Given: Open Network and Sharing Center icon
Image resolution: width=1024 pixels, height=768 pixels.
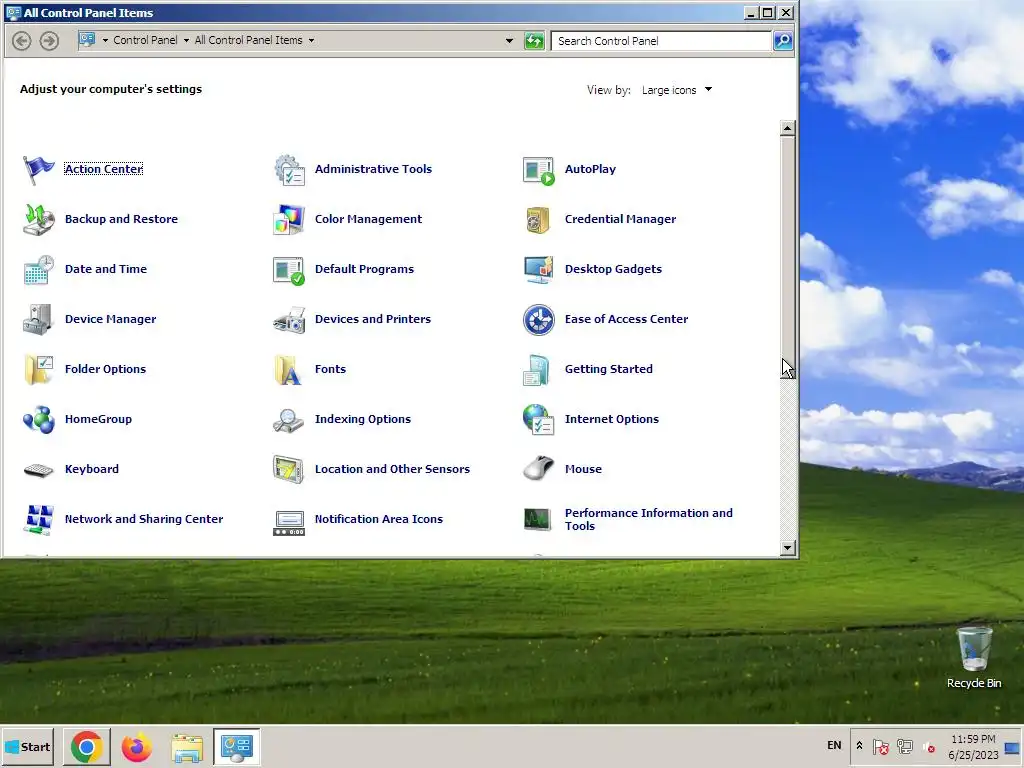Looking at the screenshot, I should coord(39,520).
